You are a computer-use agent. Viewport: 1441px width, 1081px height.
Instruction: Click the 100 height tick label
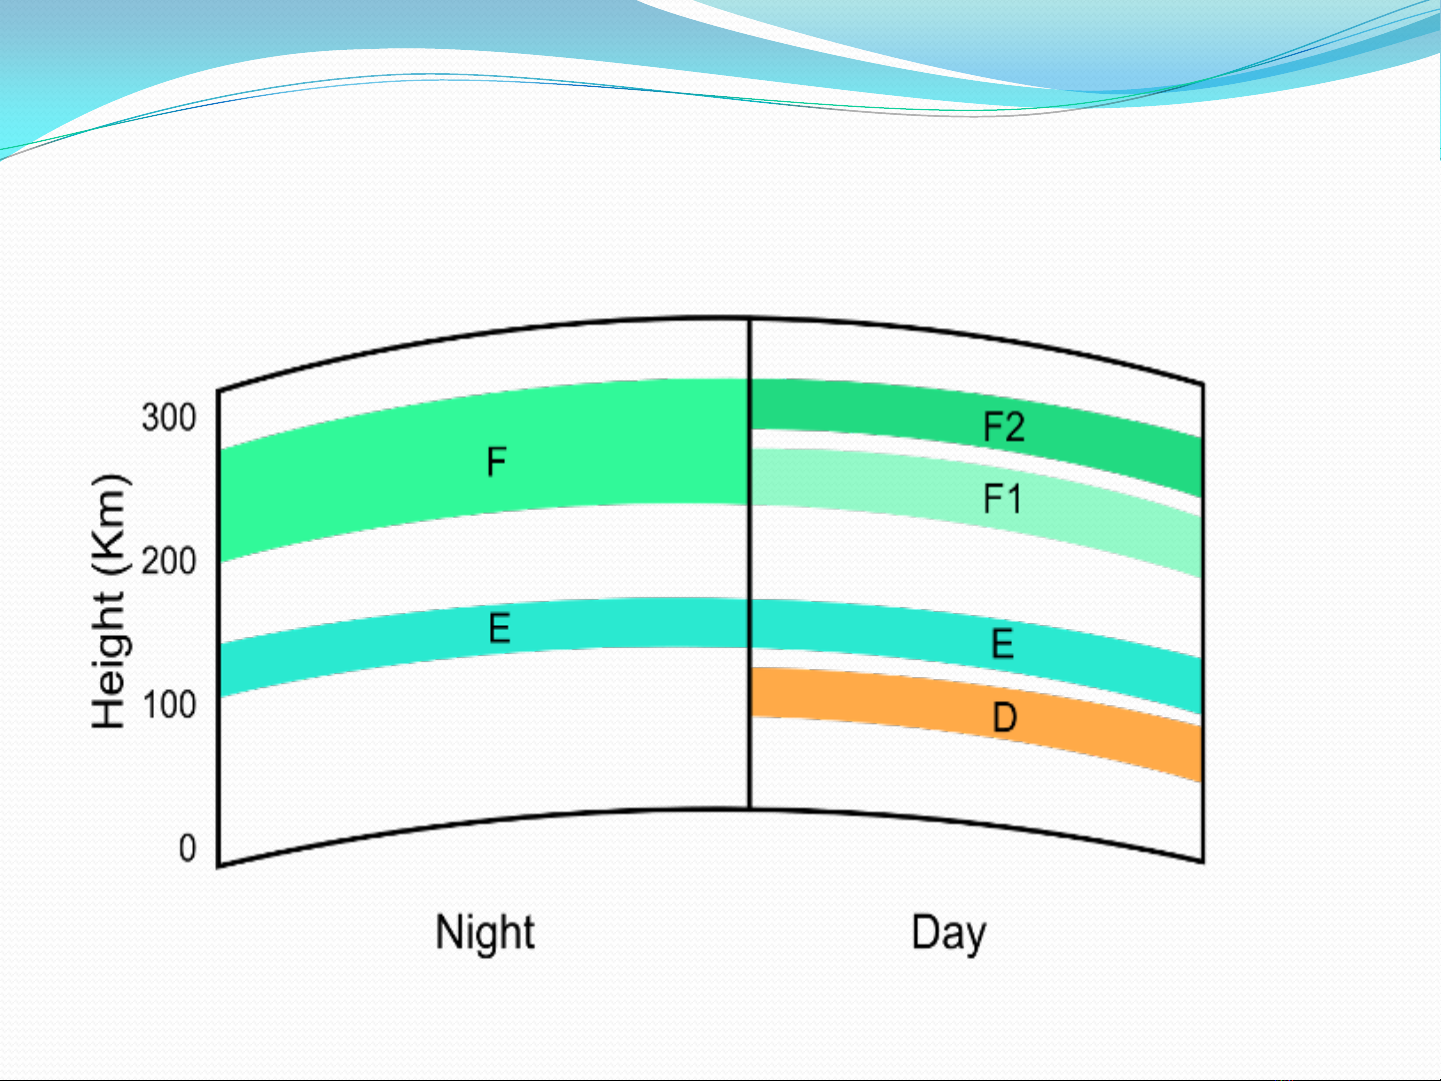tap(169, 705)
